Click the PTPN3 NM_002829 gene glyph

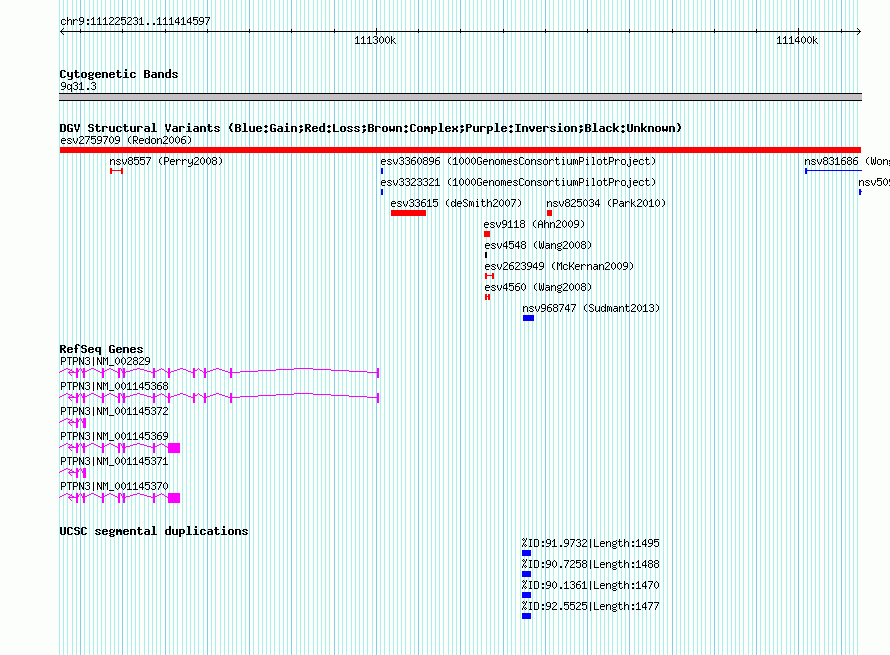[x=219, y=372]
